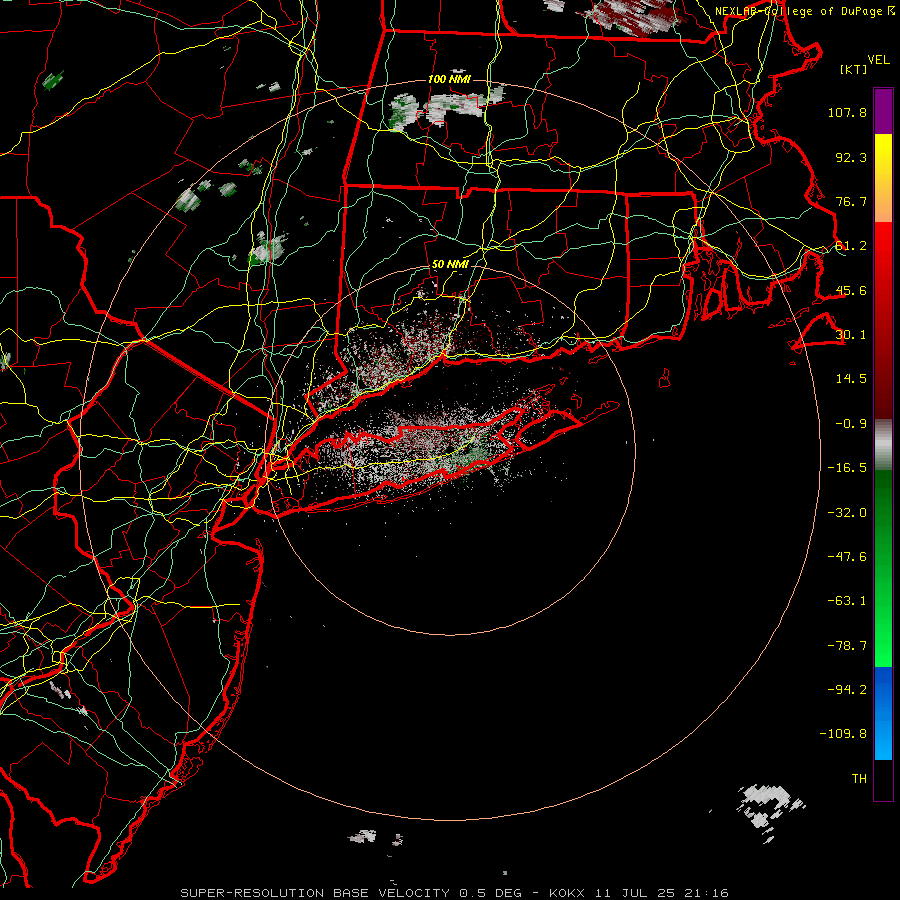Select the -32.0 legend value
The width and height of the screenshot is (900, 900).
[847, 513]
